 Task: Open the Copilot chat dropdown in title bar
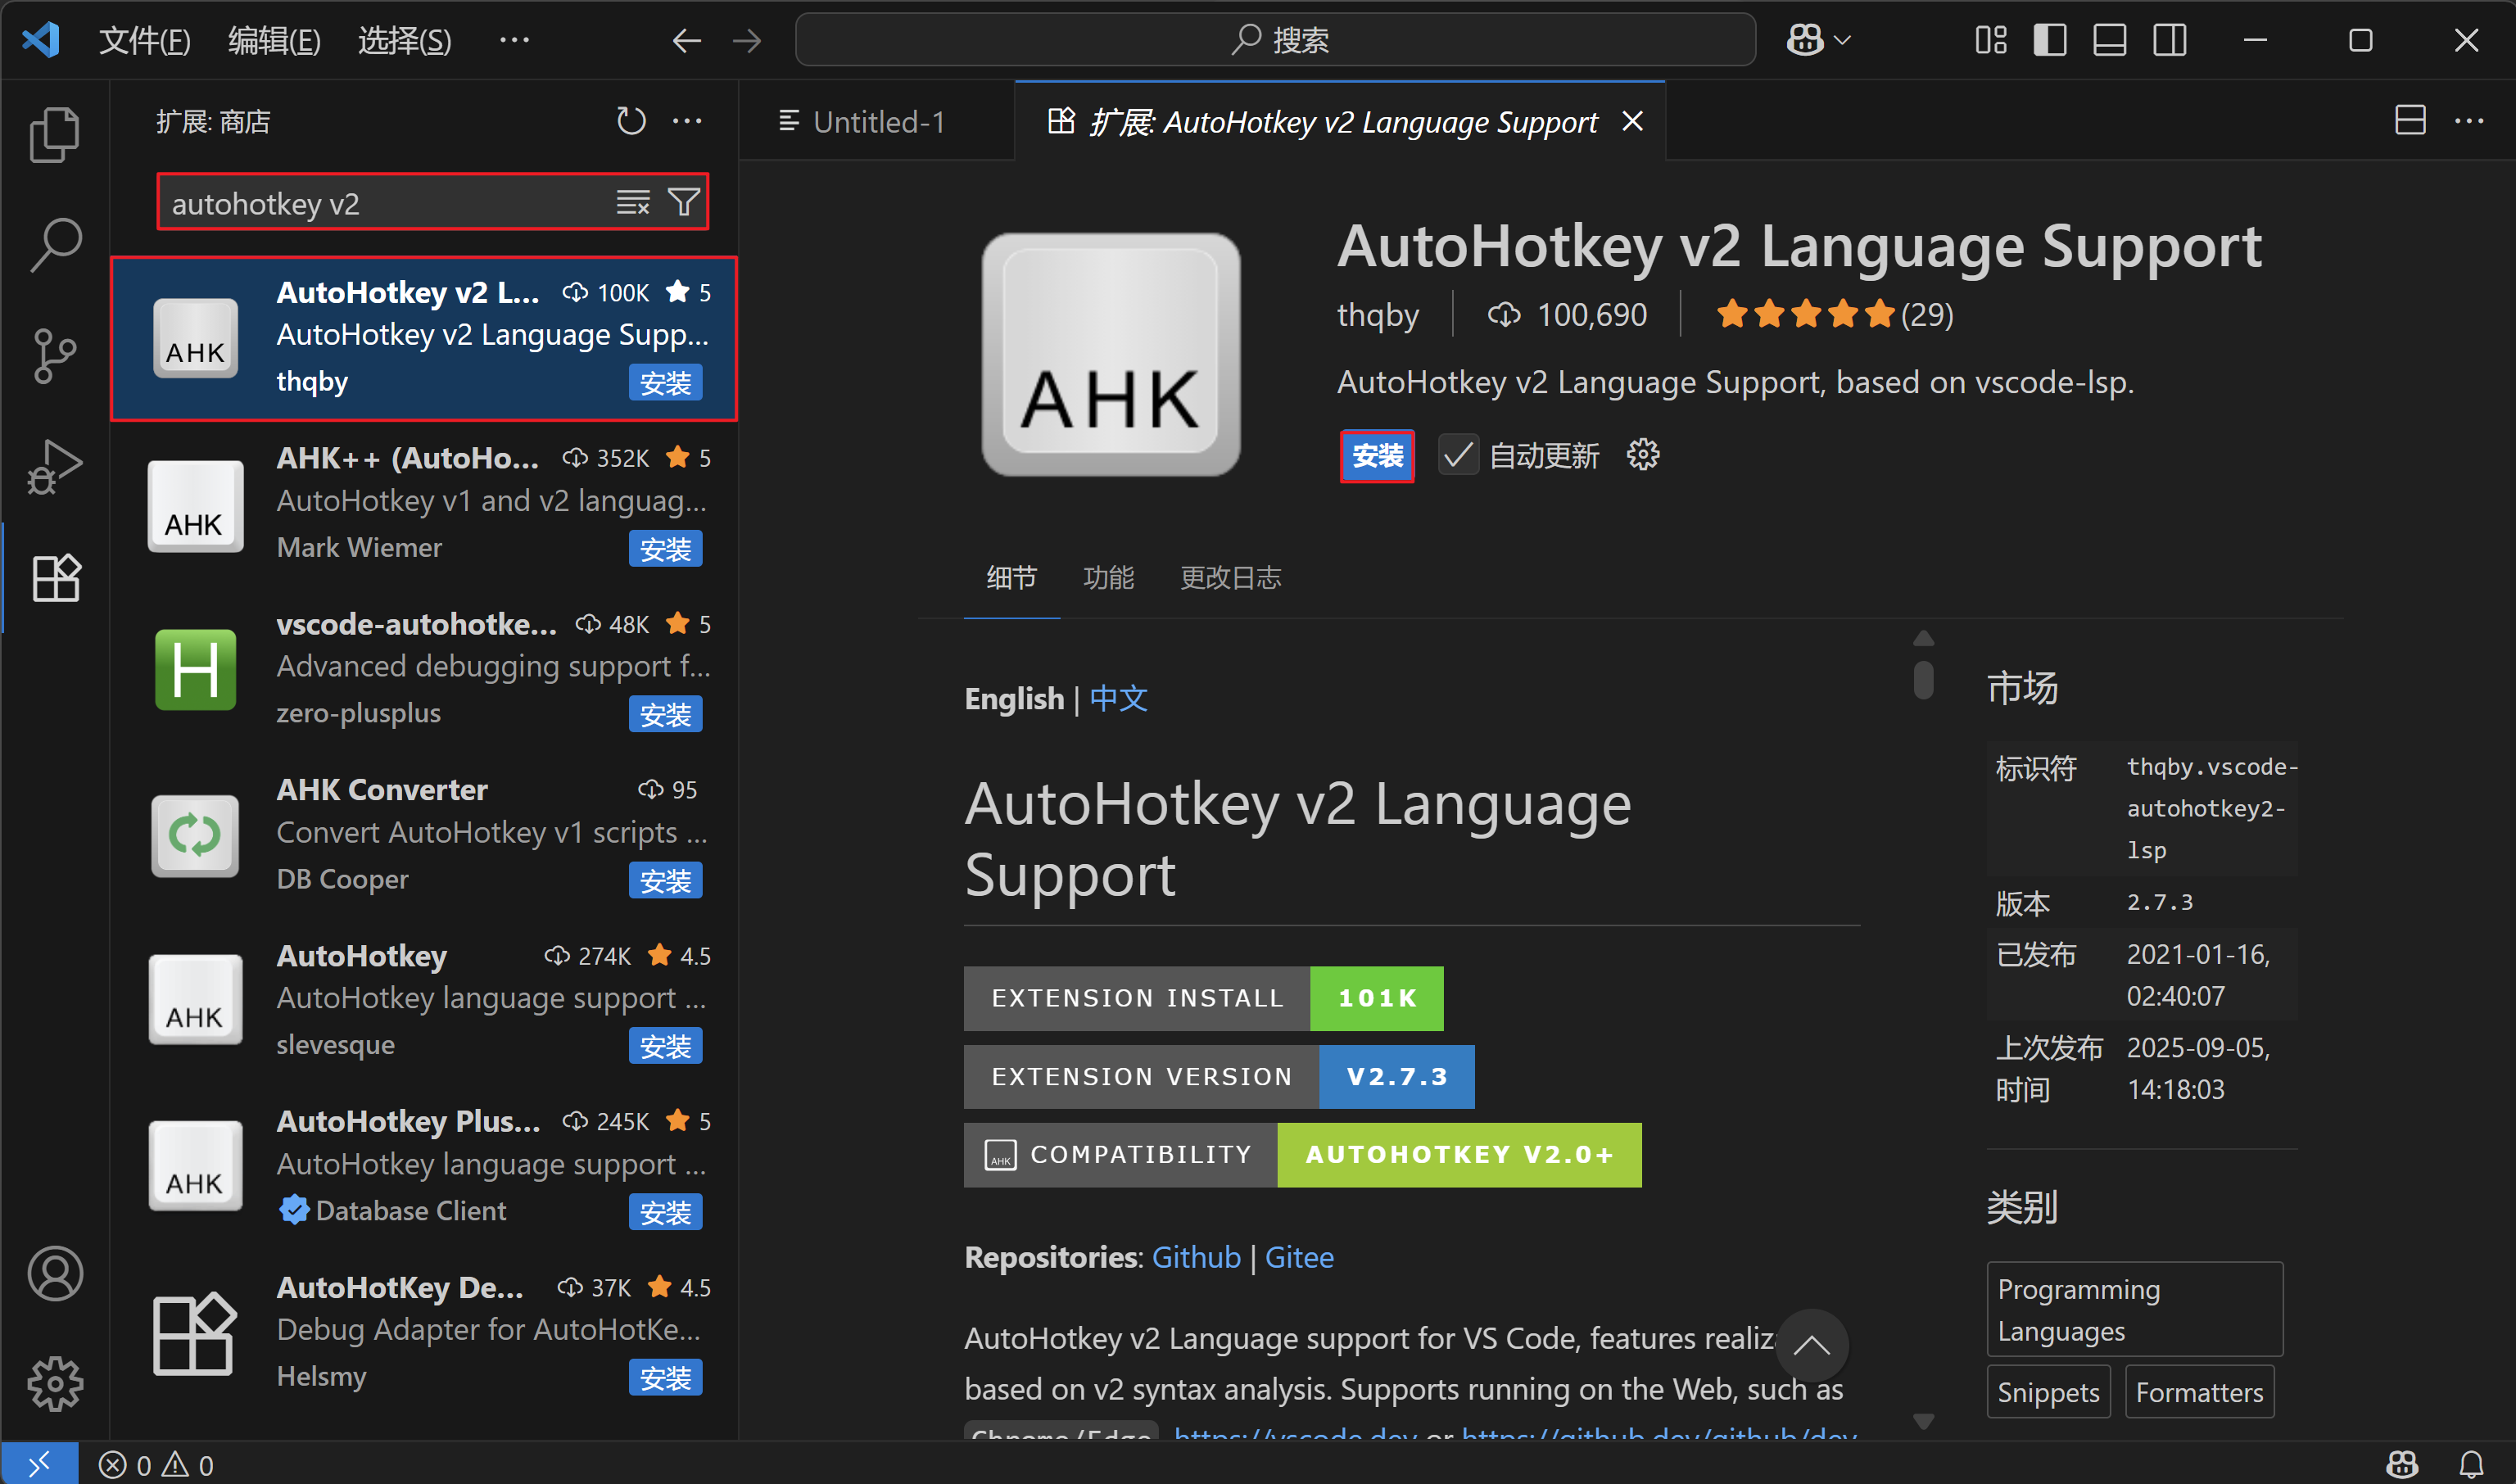point(1819,40)
